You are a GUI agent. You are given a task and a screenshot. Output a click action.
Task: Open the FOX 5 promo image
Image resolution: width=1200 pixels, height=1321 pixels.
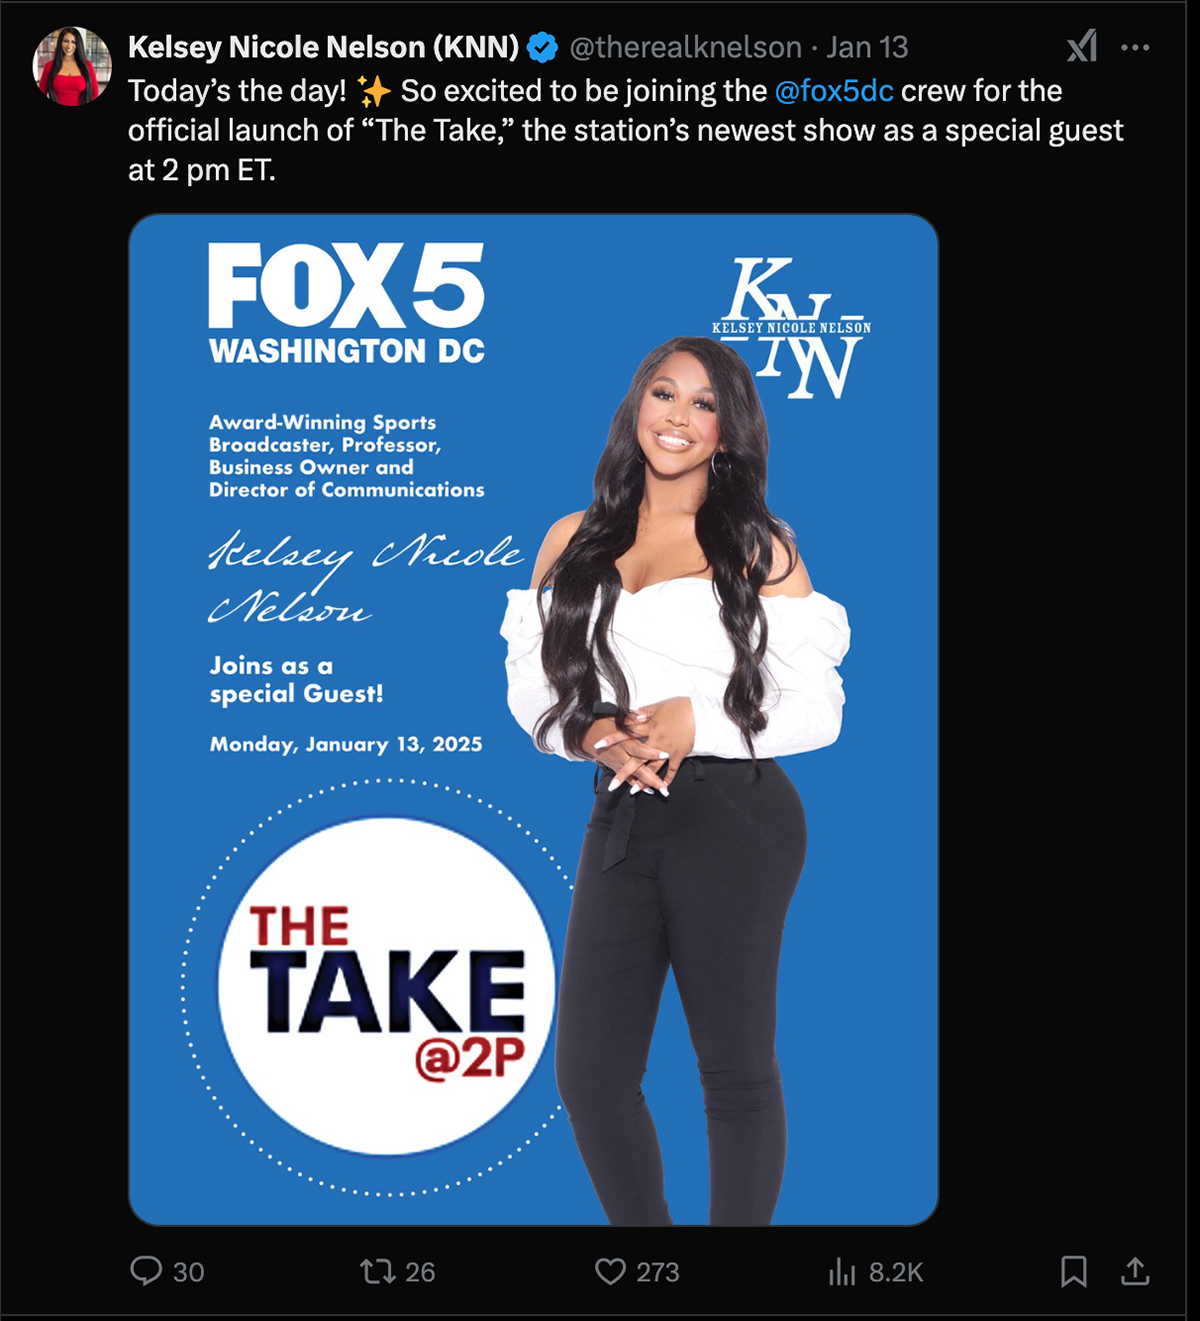(x=533, y=719)
